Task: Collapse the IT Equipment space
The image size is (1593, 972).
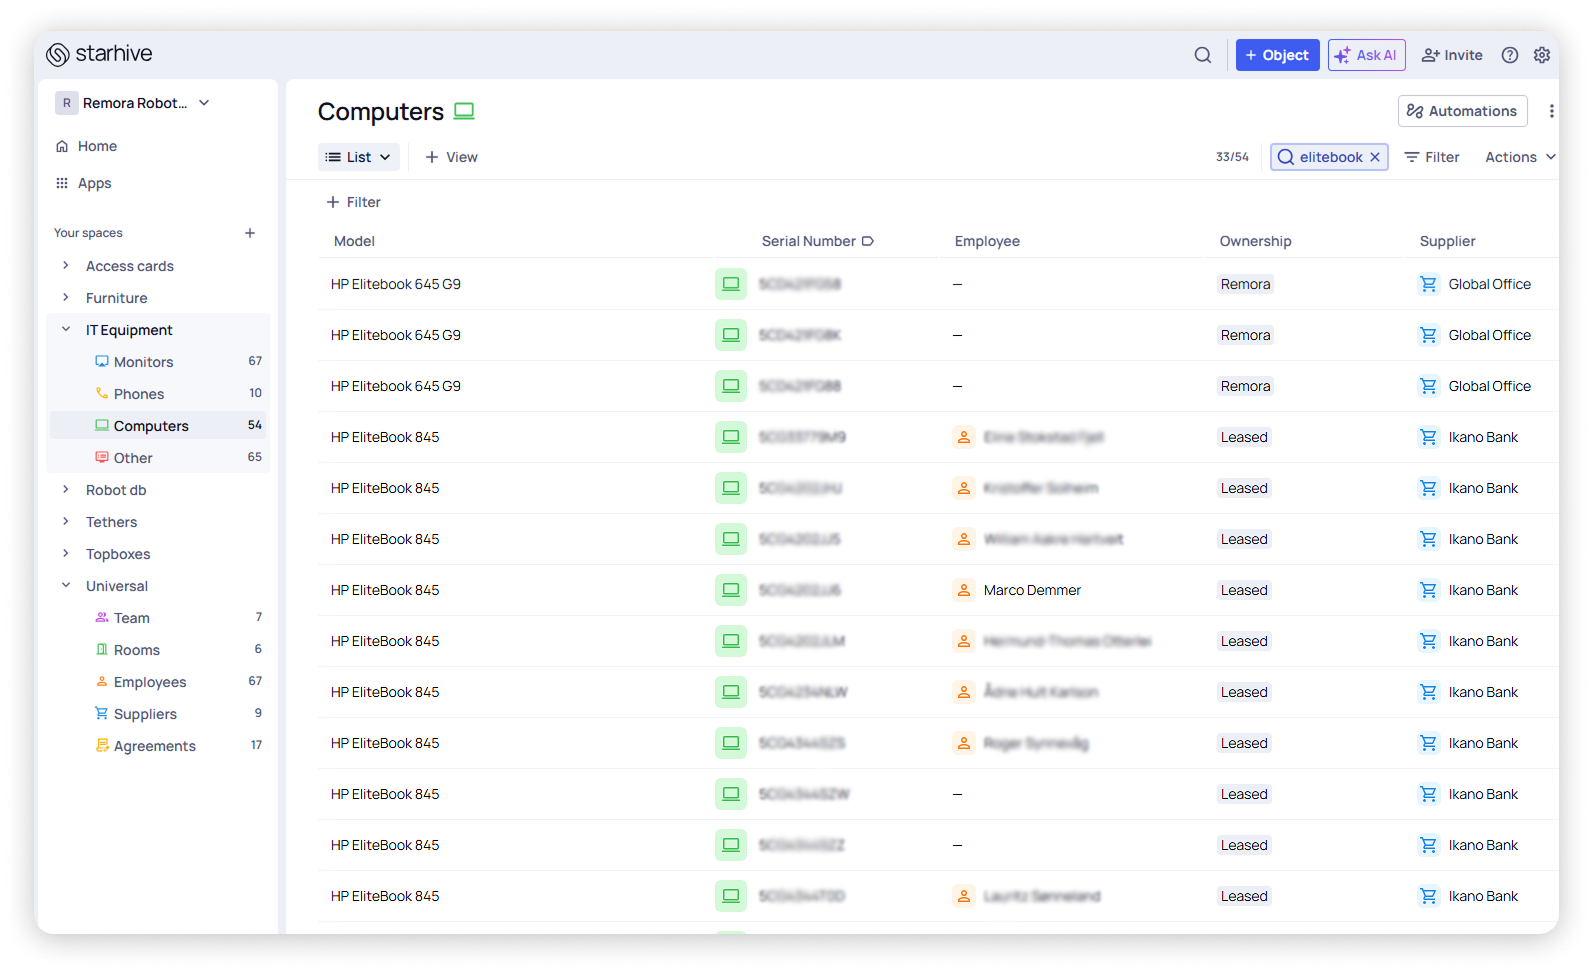Action: (x=66, y=330)
